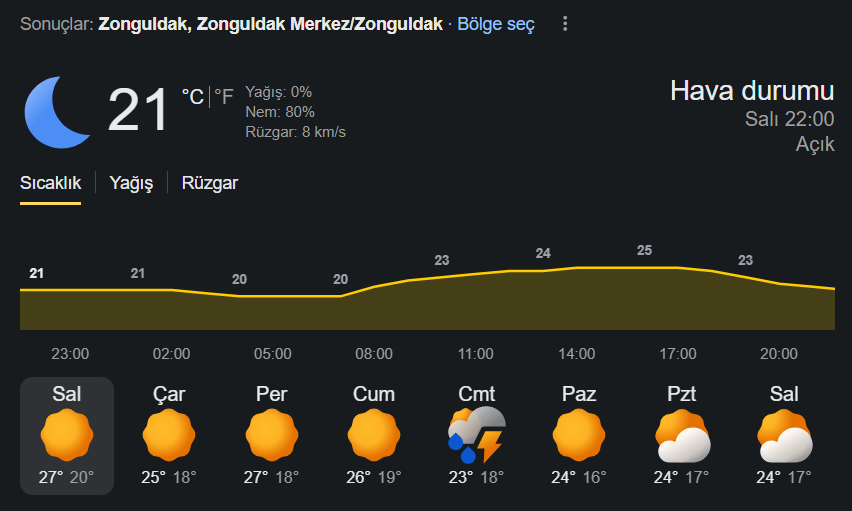
Task: Select the last Sal day forecast card
Action: pyautogui.click(x=784, y=436)
